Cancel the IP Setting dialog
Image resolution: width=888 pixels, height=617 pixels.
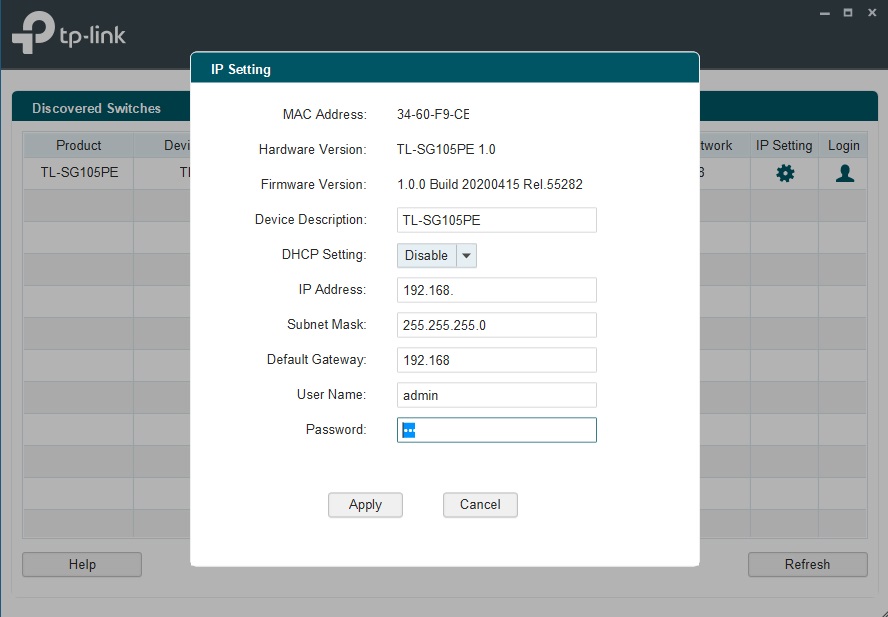[x=480, y=504]
